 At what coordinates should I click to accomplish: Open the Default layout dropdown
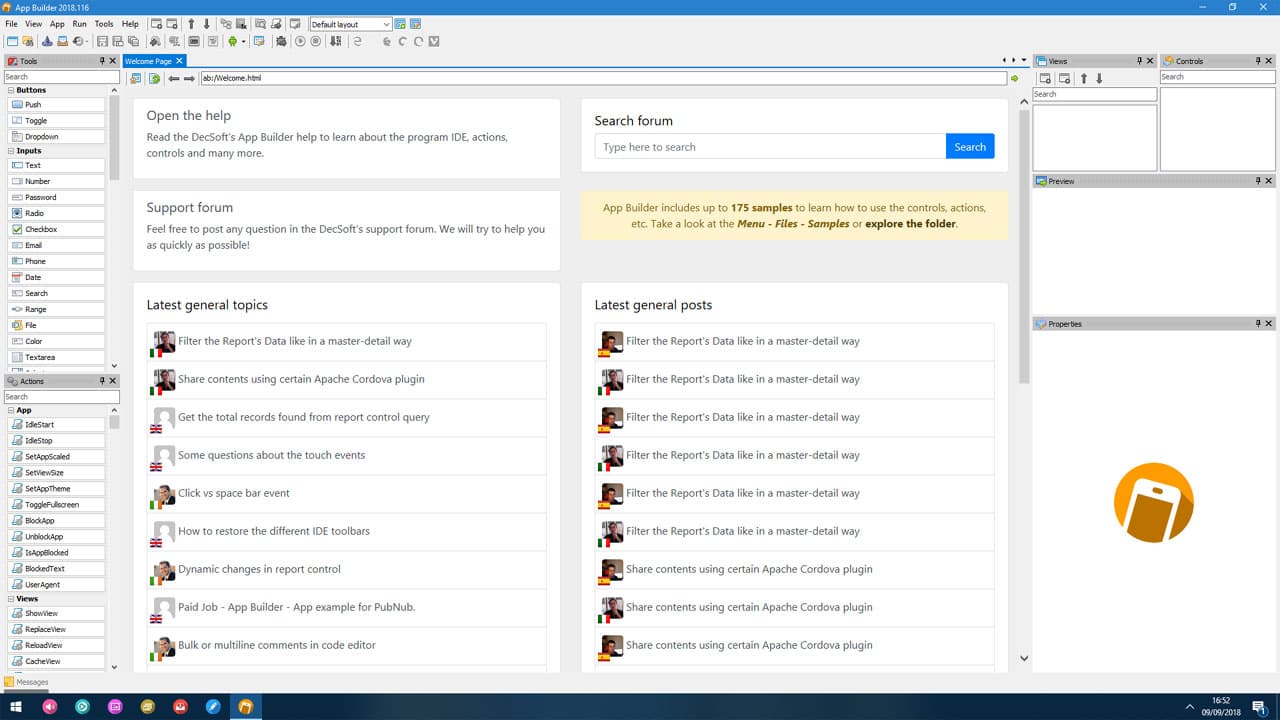[x=385, y=23]
